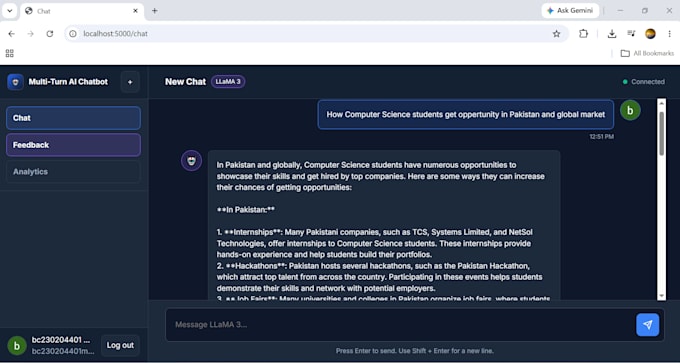Click the Connected status indicator
680x363 pixels.
tap(644, 82)
